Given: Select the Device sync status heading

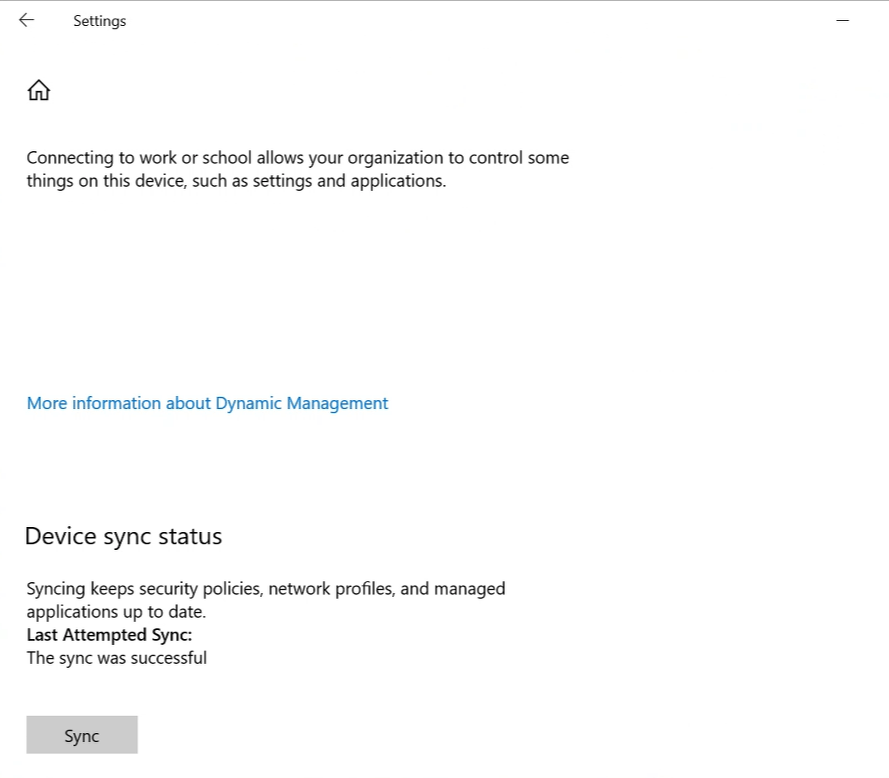Looking at the screenshot, I should [123, 536].
